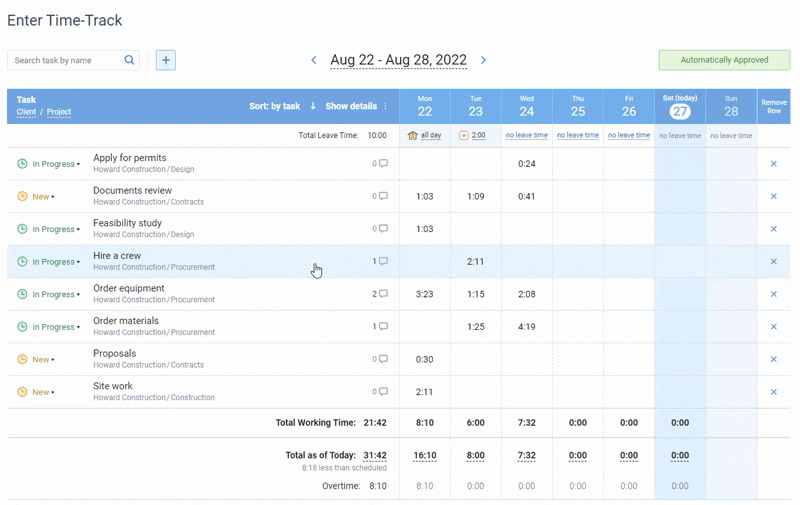Select the Thu 25 column header

tap(578, 107)
